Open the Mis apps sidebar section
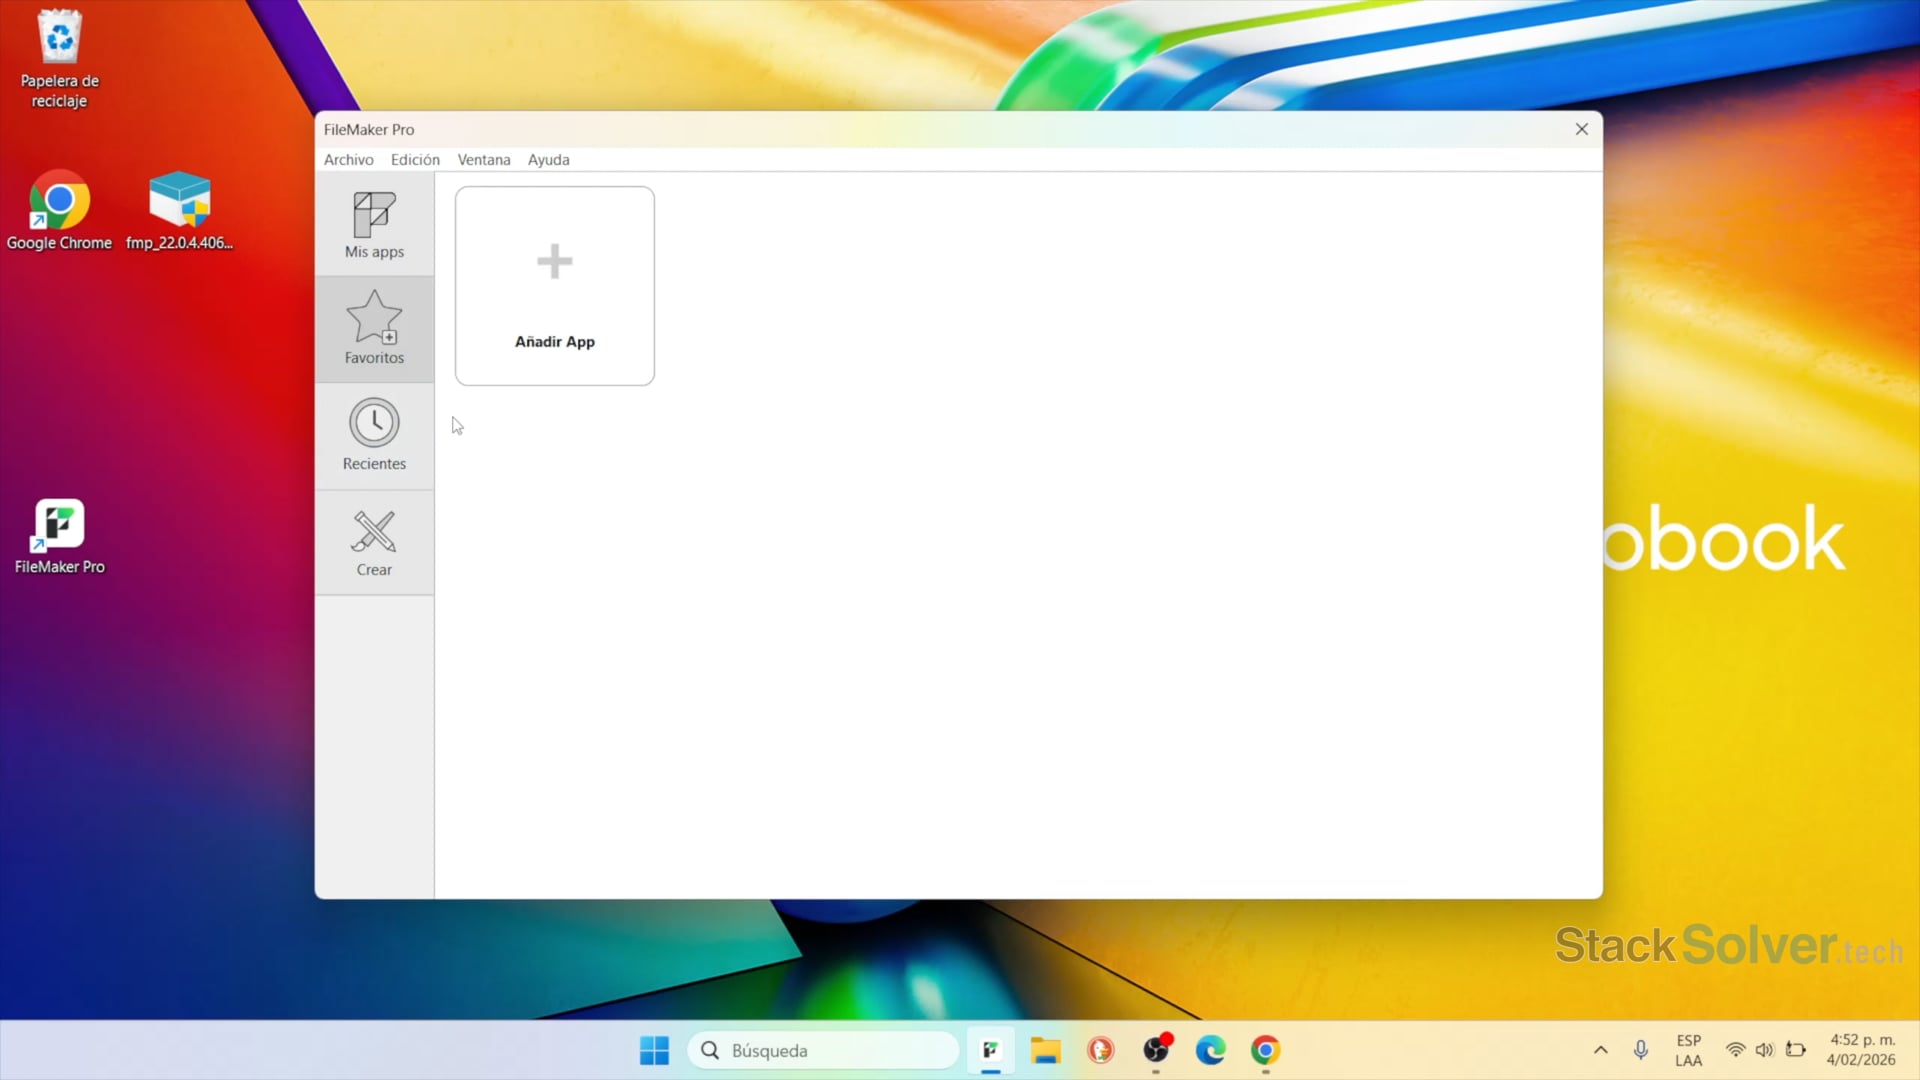The height and width of the screenshot is (1080, 1920). [x=374, y=225]
